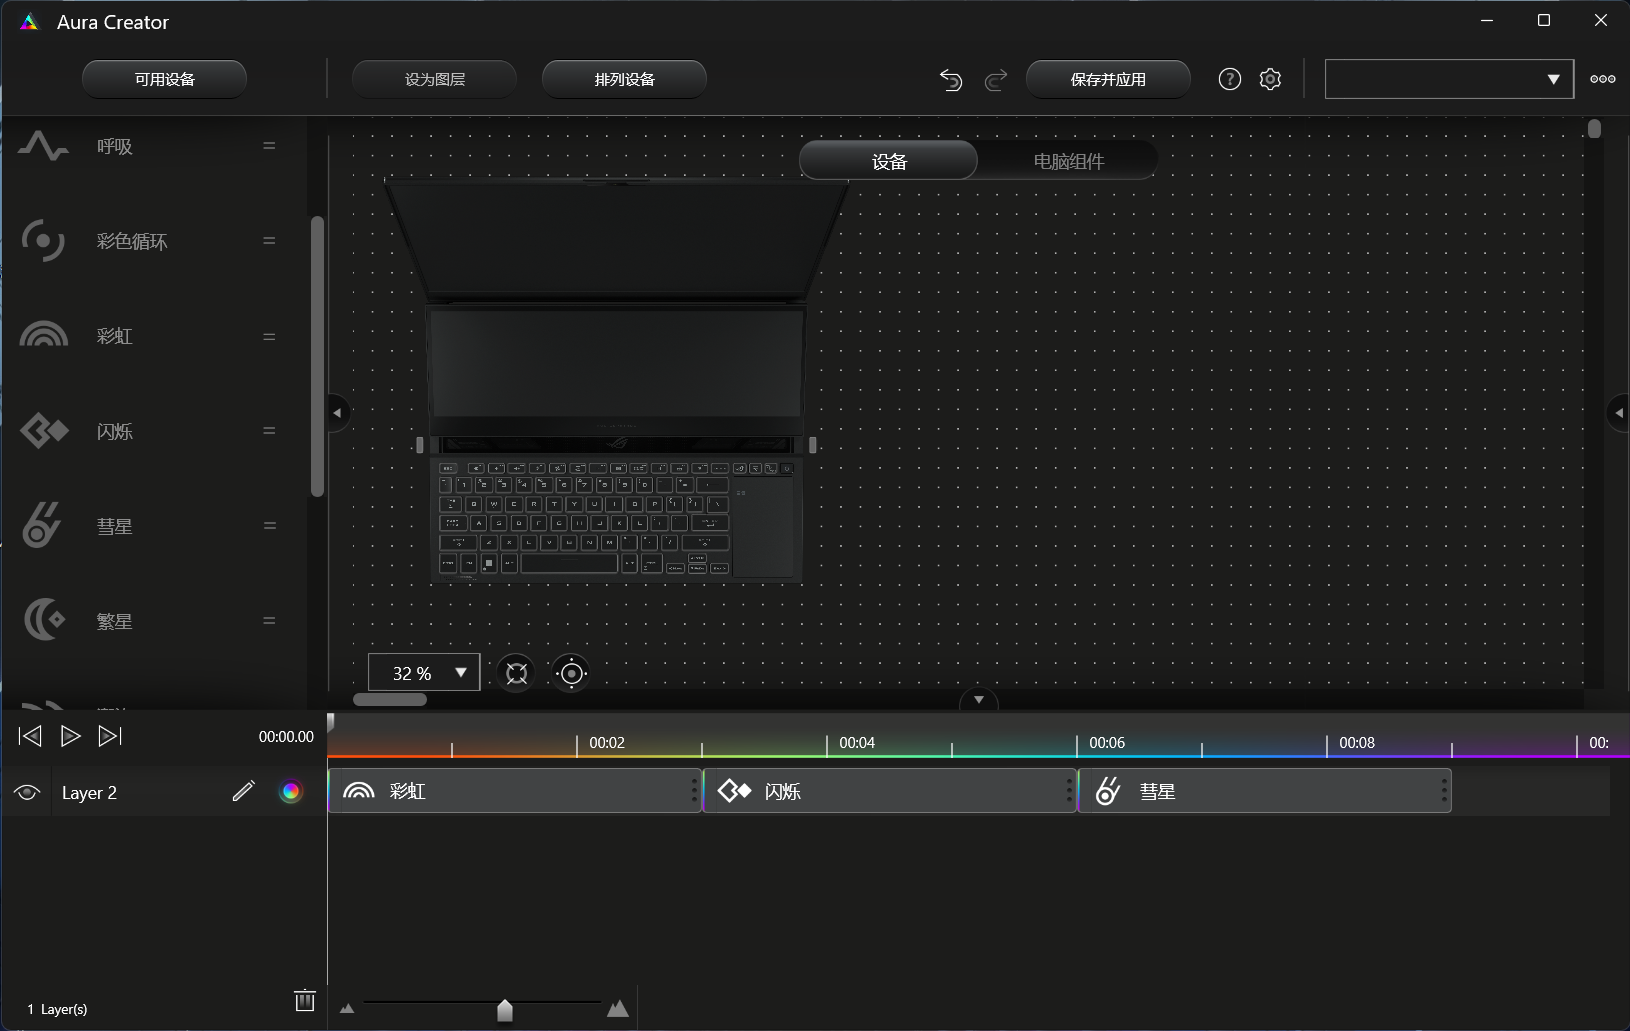Viewport: 1630px width, 1031px height.
Task: Click the 设为图层 button
Action: pos(435,79)
